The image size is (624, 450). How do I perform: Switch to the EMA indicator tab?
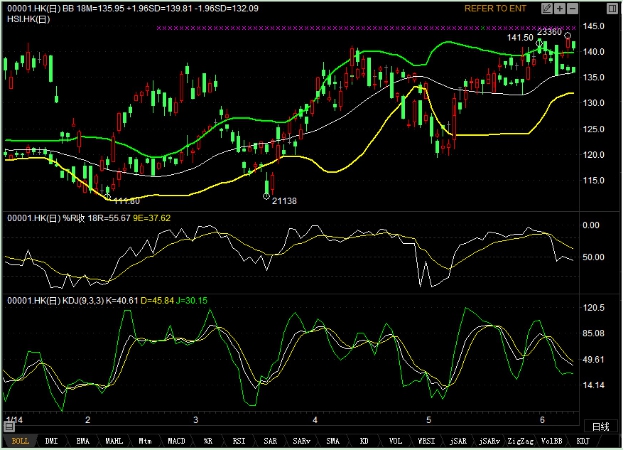pyautogui.click(x=82, y=440)
